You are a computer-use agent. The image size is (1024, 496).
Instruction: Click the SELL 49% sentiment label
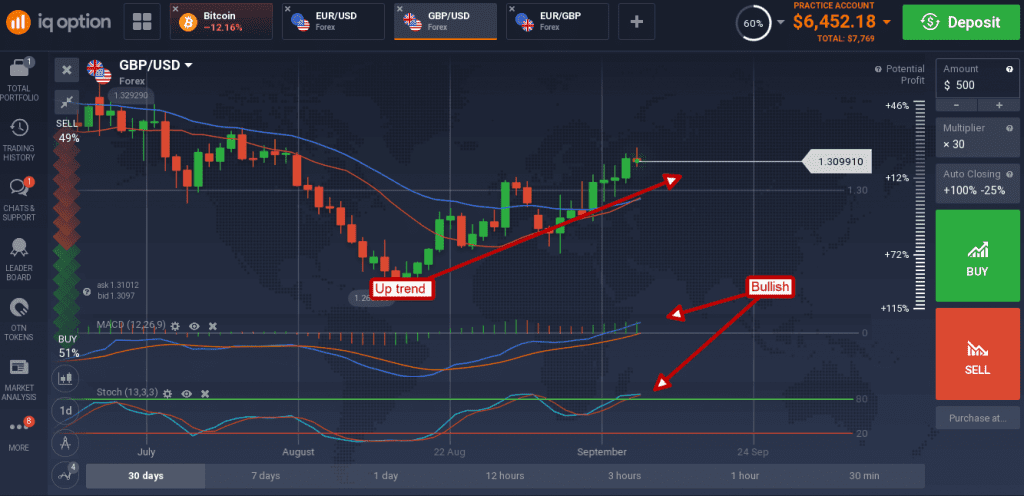67,131
